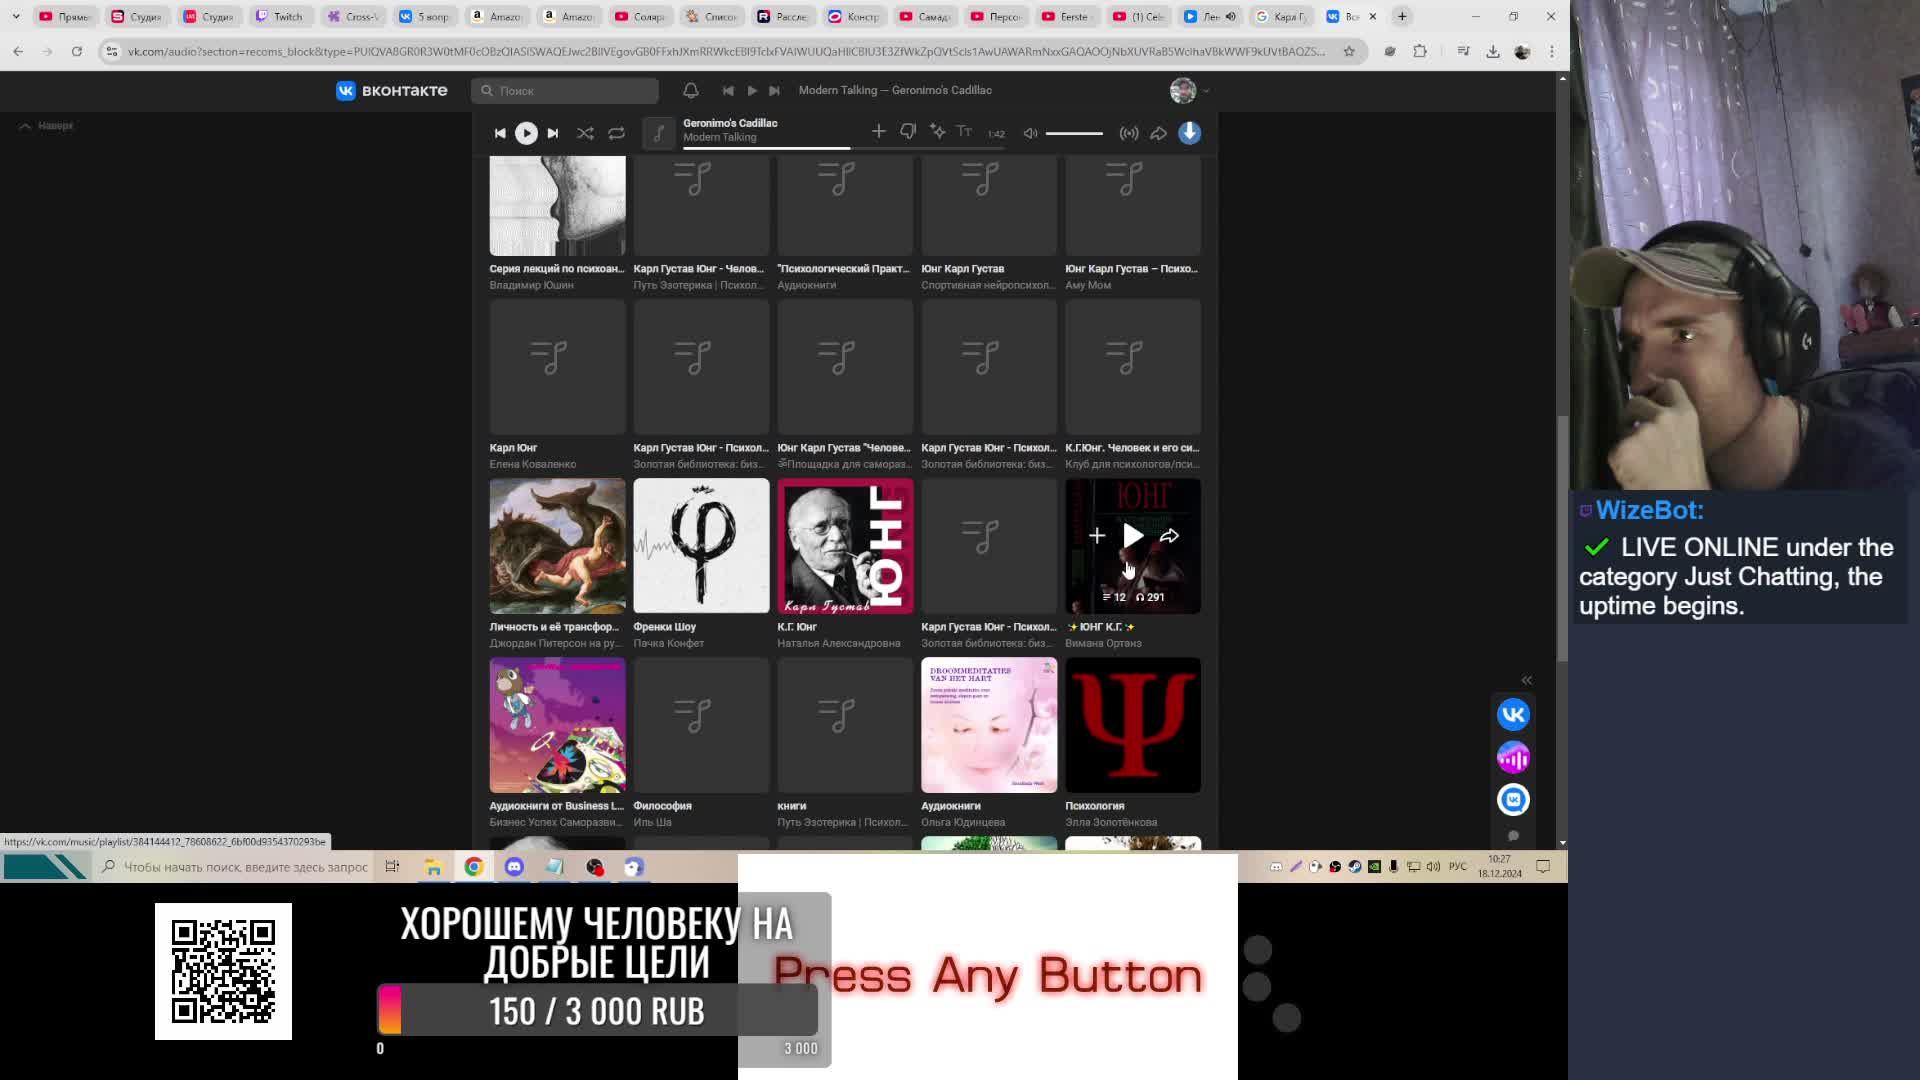Expand the collapsed side panel double-chevron
This screenshot has width=1920, height=1080.
[x=1526, y=680]
